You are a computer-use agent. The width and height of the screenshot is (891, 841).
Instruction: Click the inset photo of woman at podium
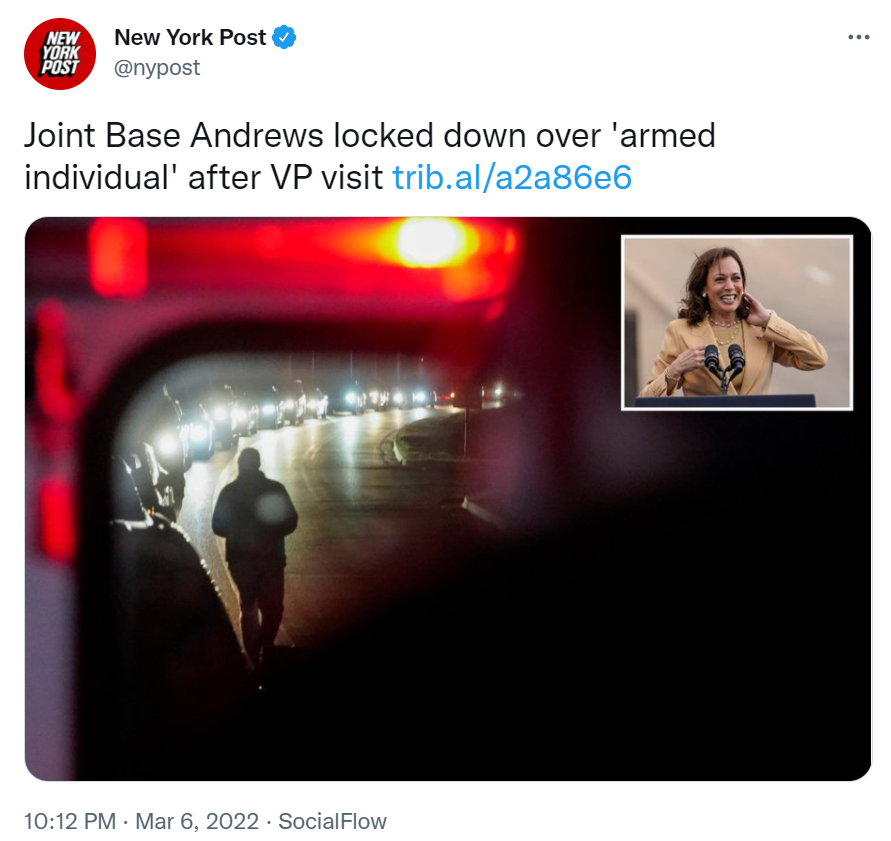tap(737, 322)
